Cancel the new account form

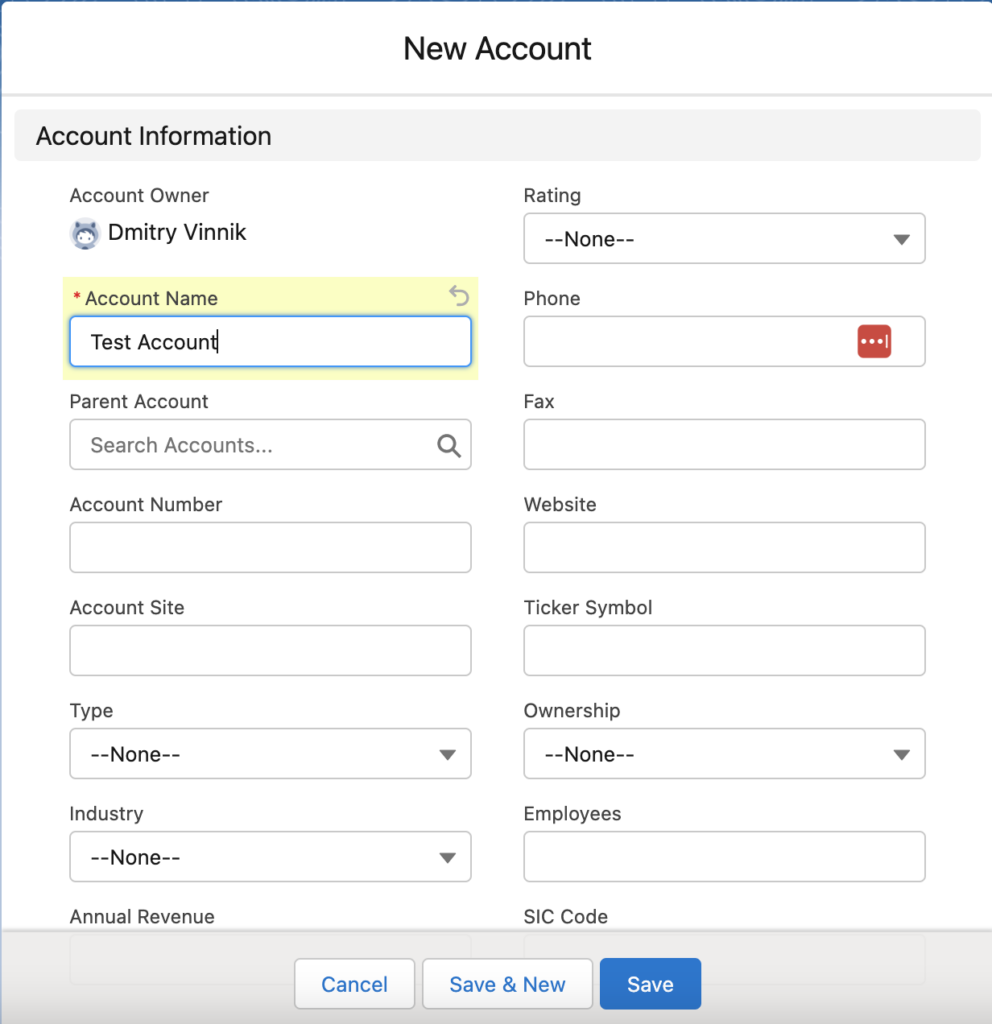(x=354, y=984)
